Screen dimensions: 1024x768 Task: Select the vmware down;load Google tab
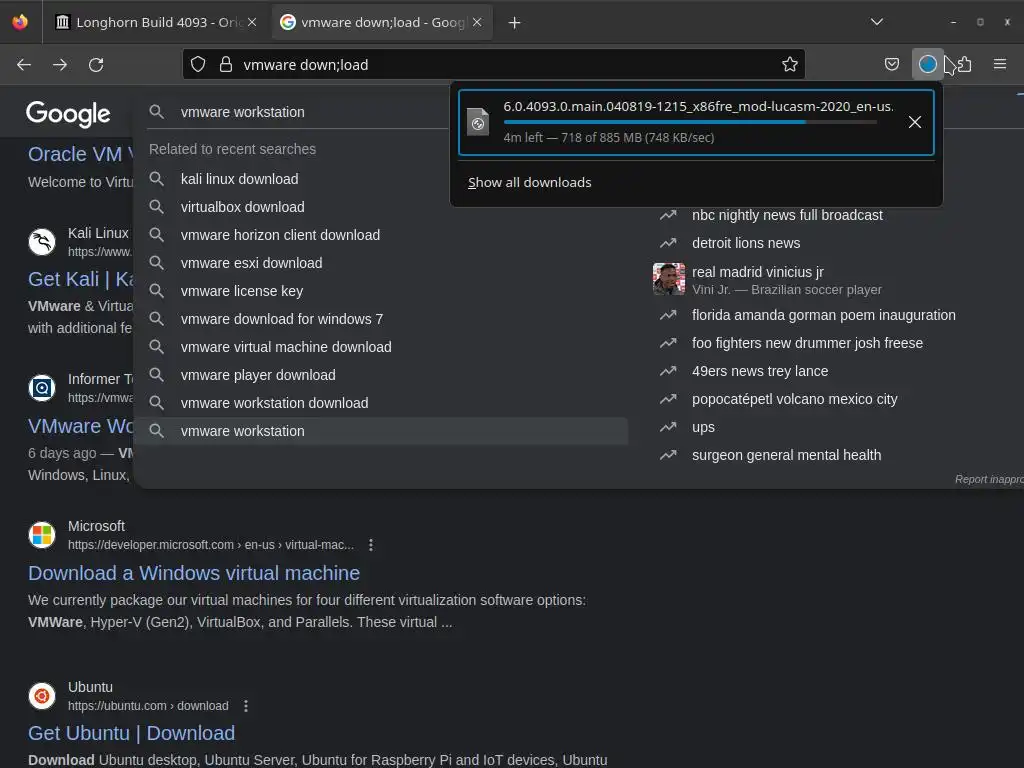(382, 22)
